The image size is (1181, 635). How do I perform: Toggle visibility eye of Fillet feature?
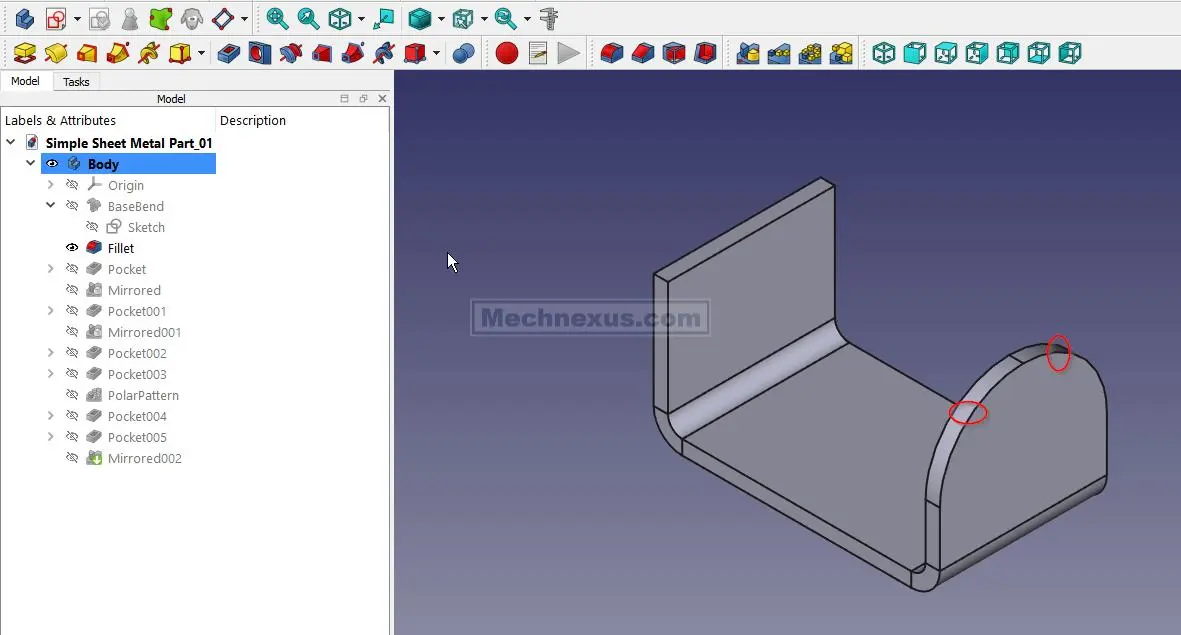pos(72,248)
